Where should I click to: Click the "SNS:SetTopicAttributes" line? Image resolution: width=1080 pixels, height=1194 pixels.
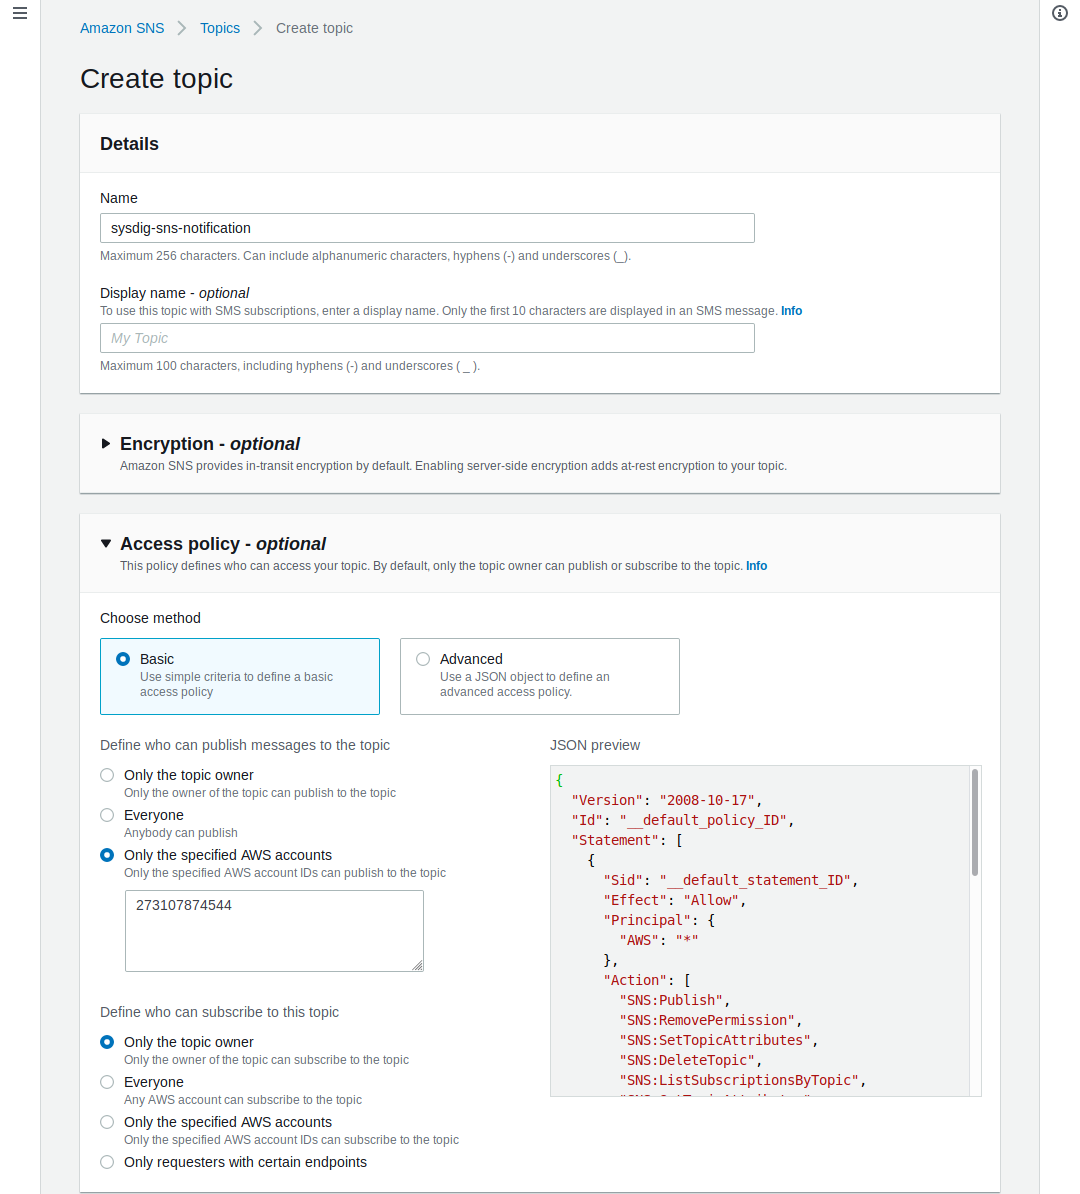click(x=718, y=1040)
